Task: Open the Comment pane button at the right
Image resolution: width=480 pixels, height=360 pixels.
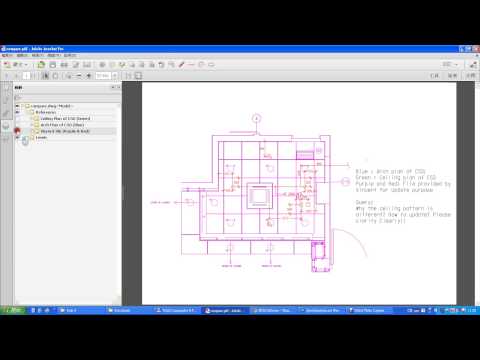Action: point(452,76)
